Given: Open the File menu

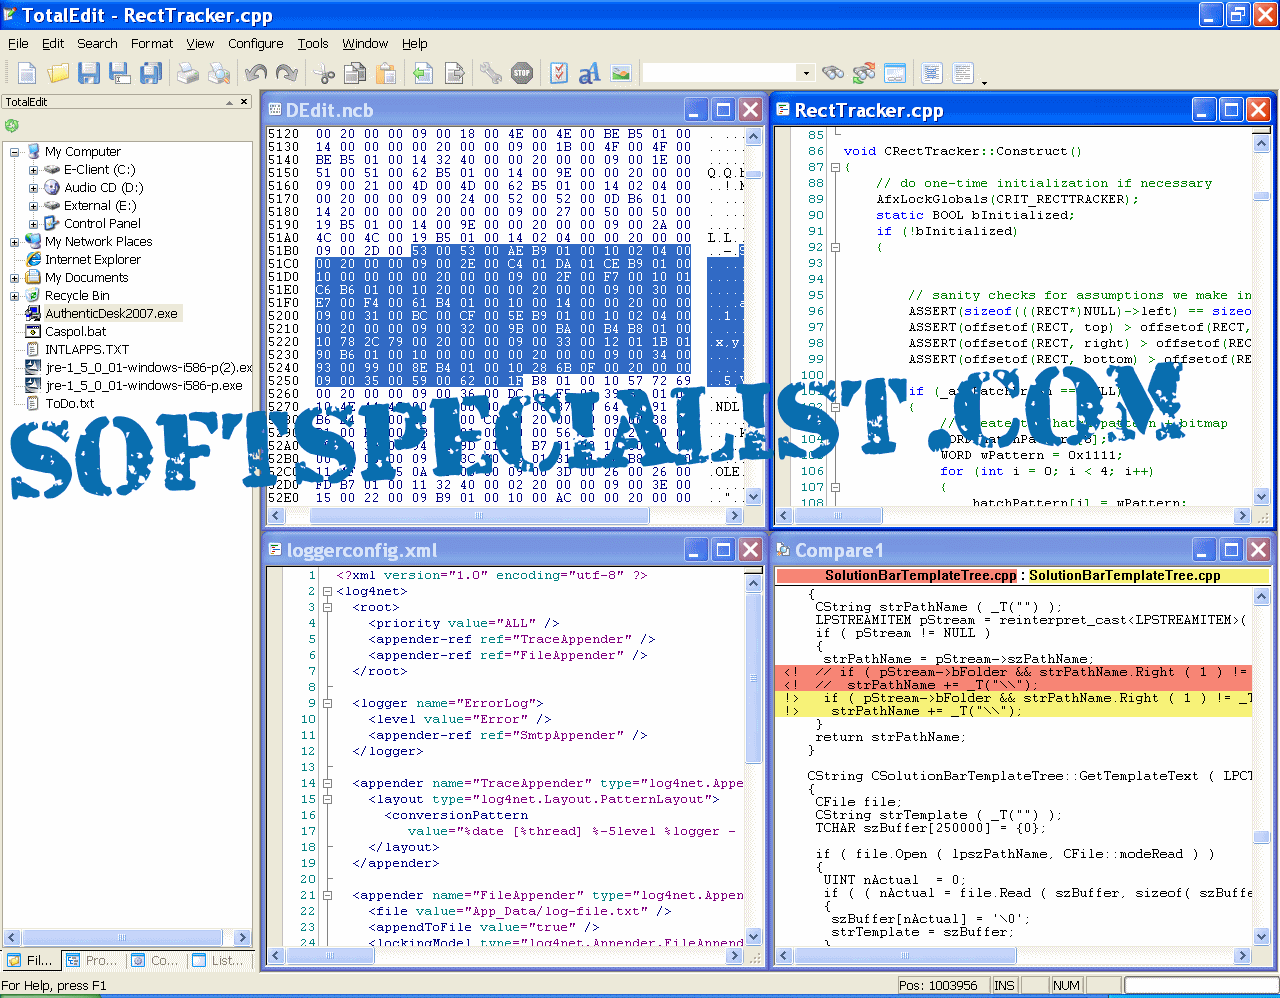Looking at the screenshot, I should pos(18,43).
